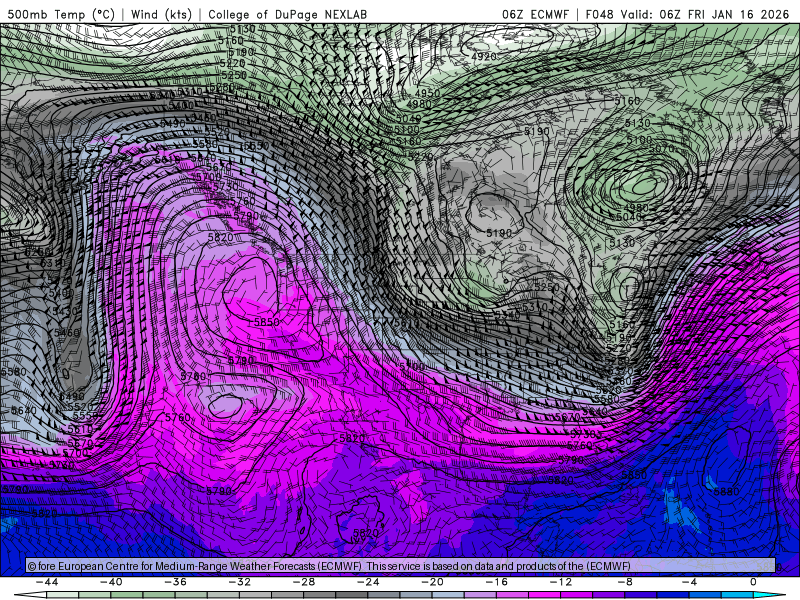Click the -4 color scale label
The height and width of the screenshot is (600, 800).
coord(690,582)
